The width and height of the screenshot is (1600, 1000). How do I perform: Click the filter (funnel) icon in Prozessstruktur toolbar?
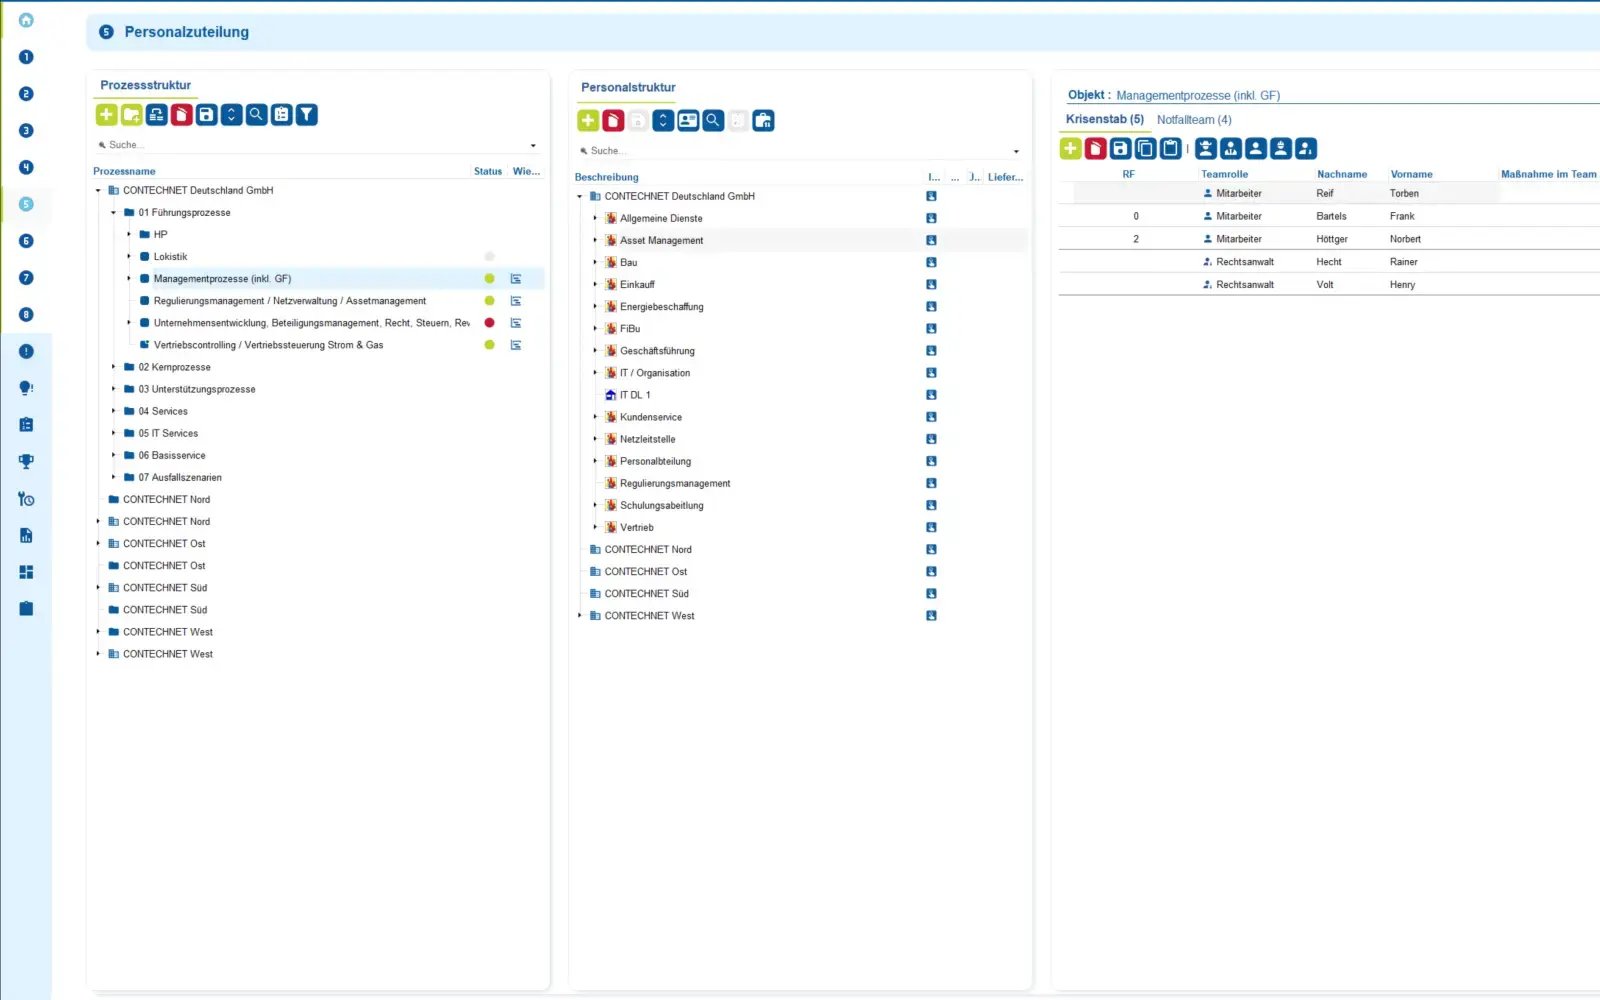pos(306,114)
